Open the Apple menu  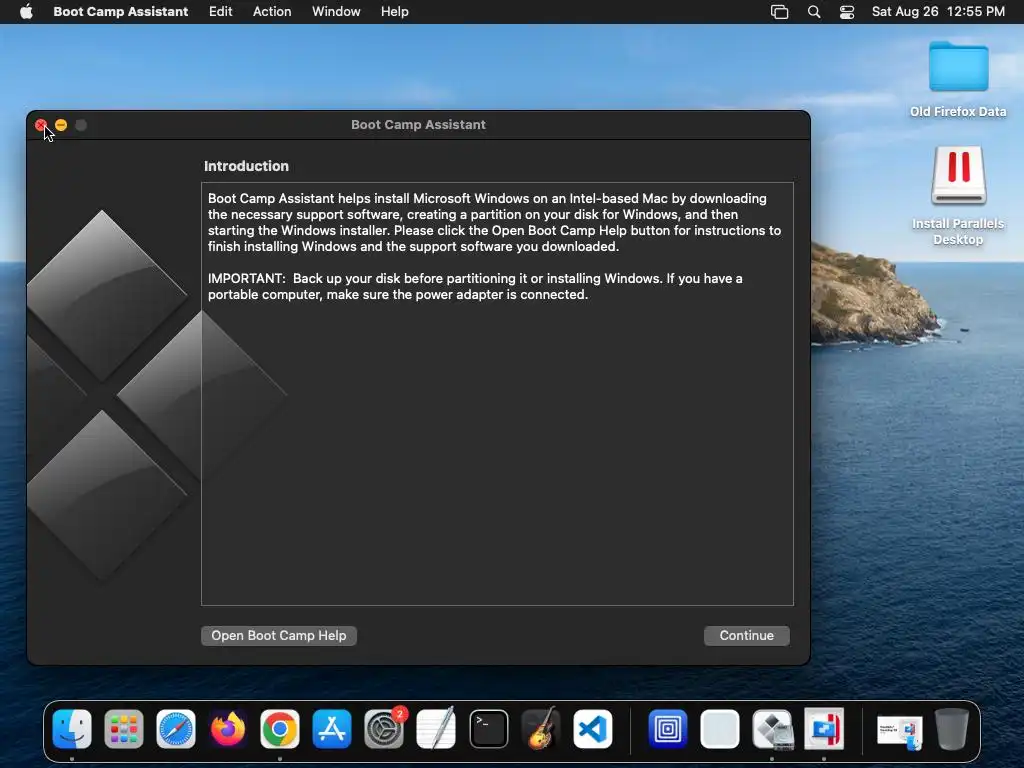click(x=26, y=12)
